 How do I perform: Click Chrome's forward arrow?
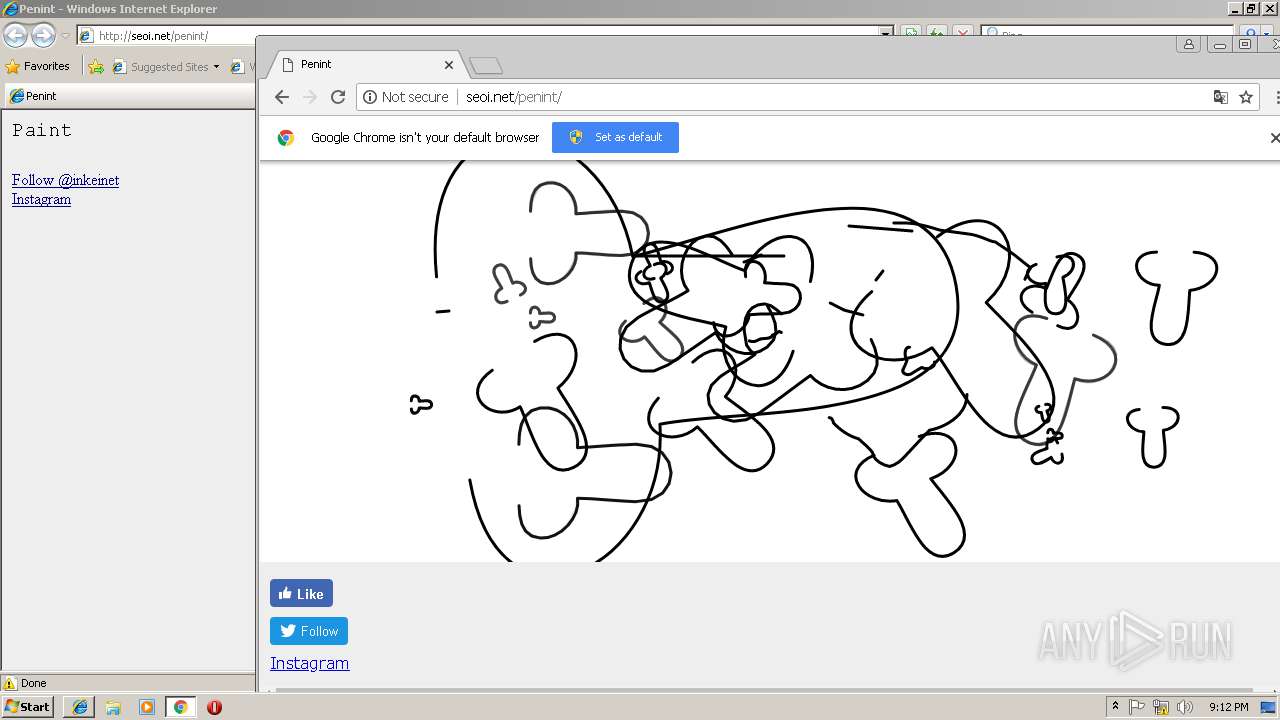coord(309,97)
